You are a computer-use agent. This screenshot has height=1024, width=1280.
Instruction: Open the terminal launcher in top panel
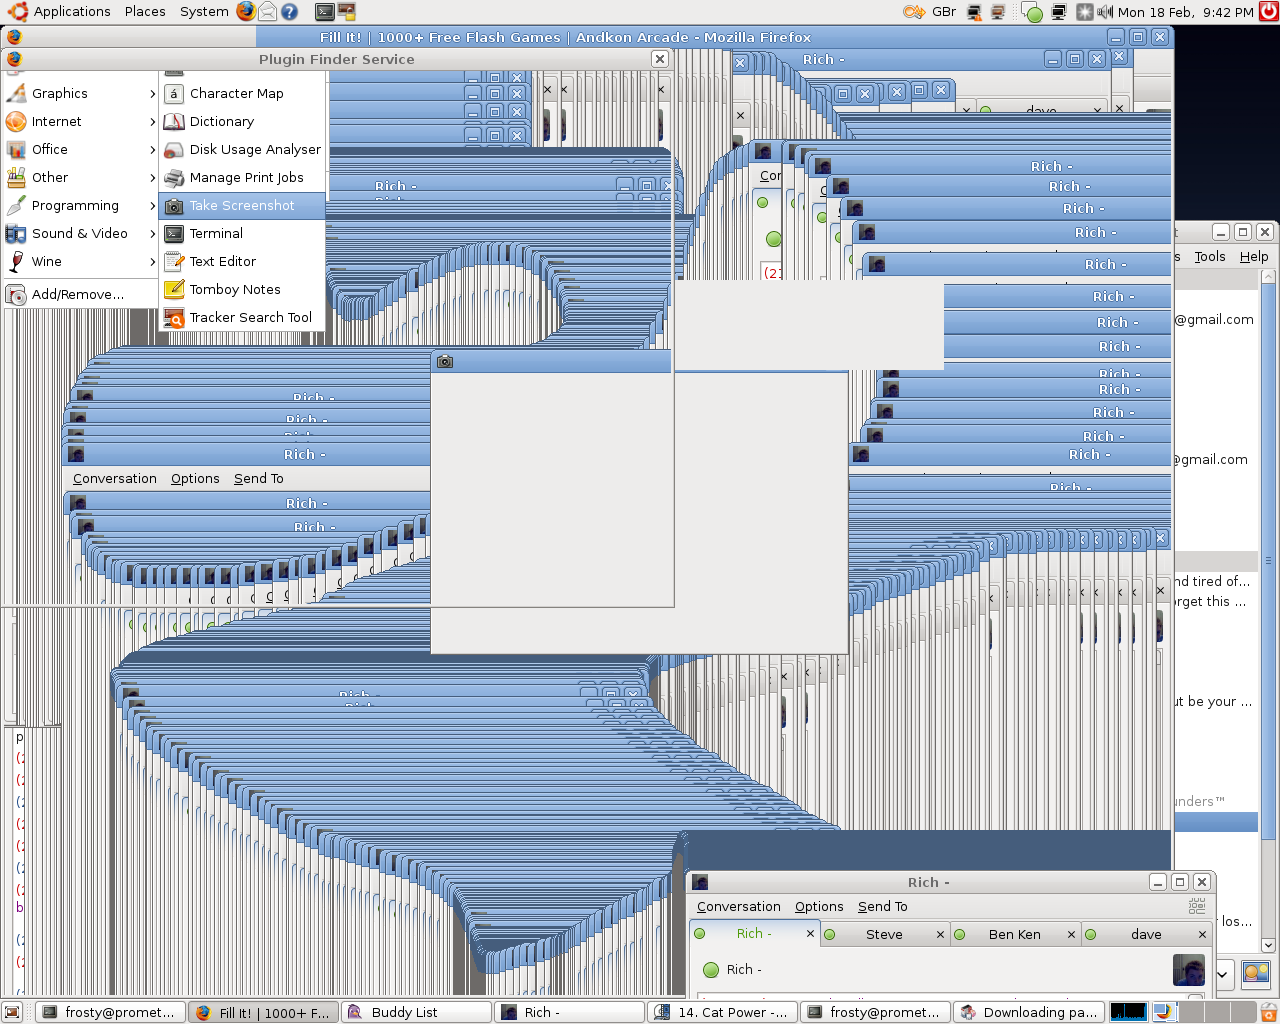(x=324, y=12)
